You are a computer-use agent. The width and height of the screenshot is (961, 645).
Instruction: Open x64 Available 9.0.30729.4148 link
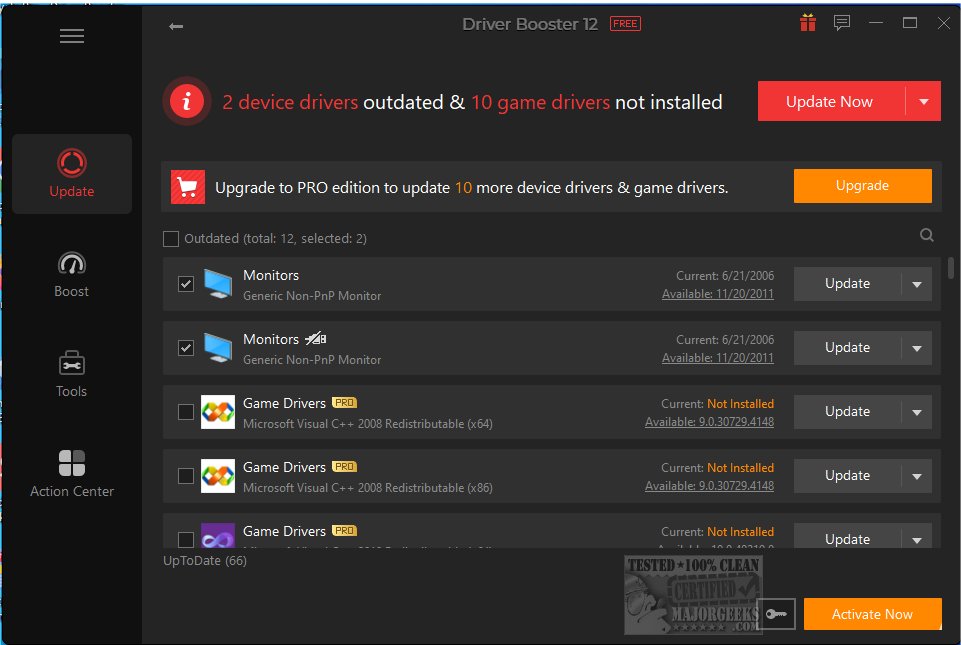(x=709, y=422)
